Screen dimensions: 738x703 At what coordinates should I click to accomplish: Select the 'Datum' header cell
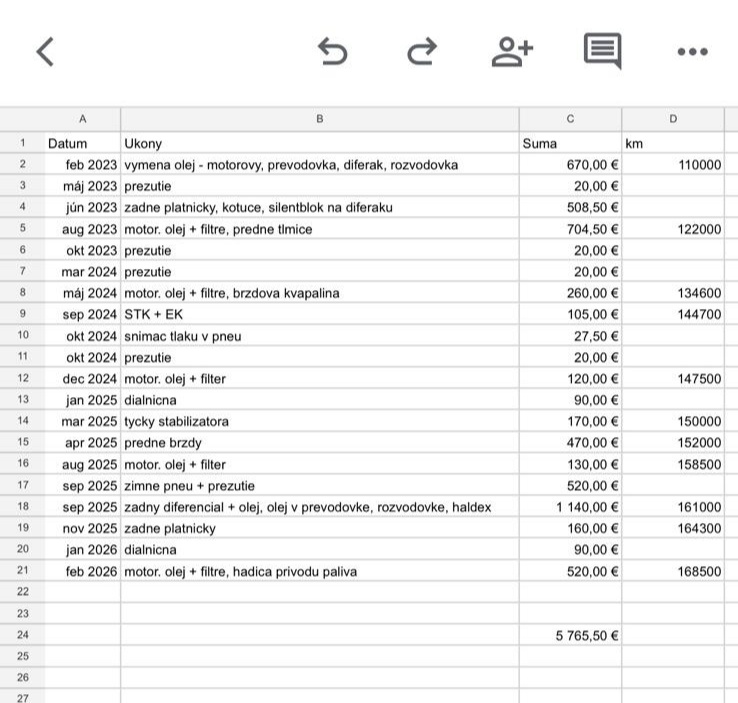82,143
